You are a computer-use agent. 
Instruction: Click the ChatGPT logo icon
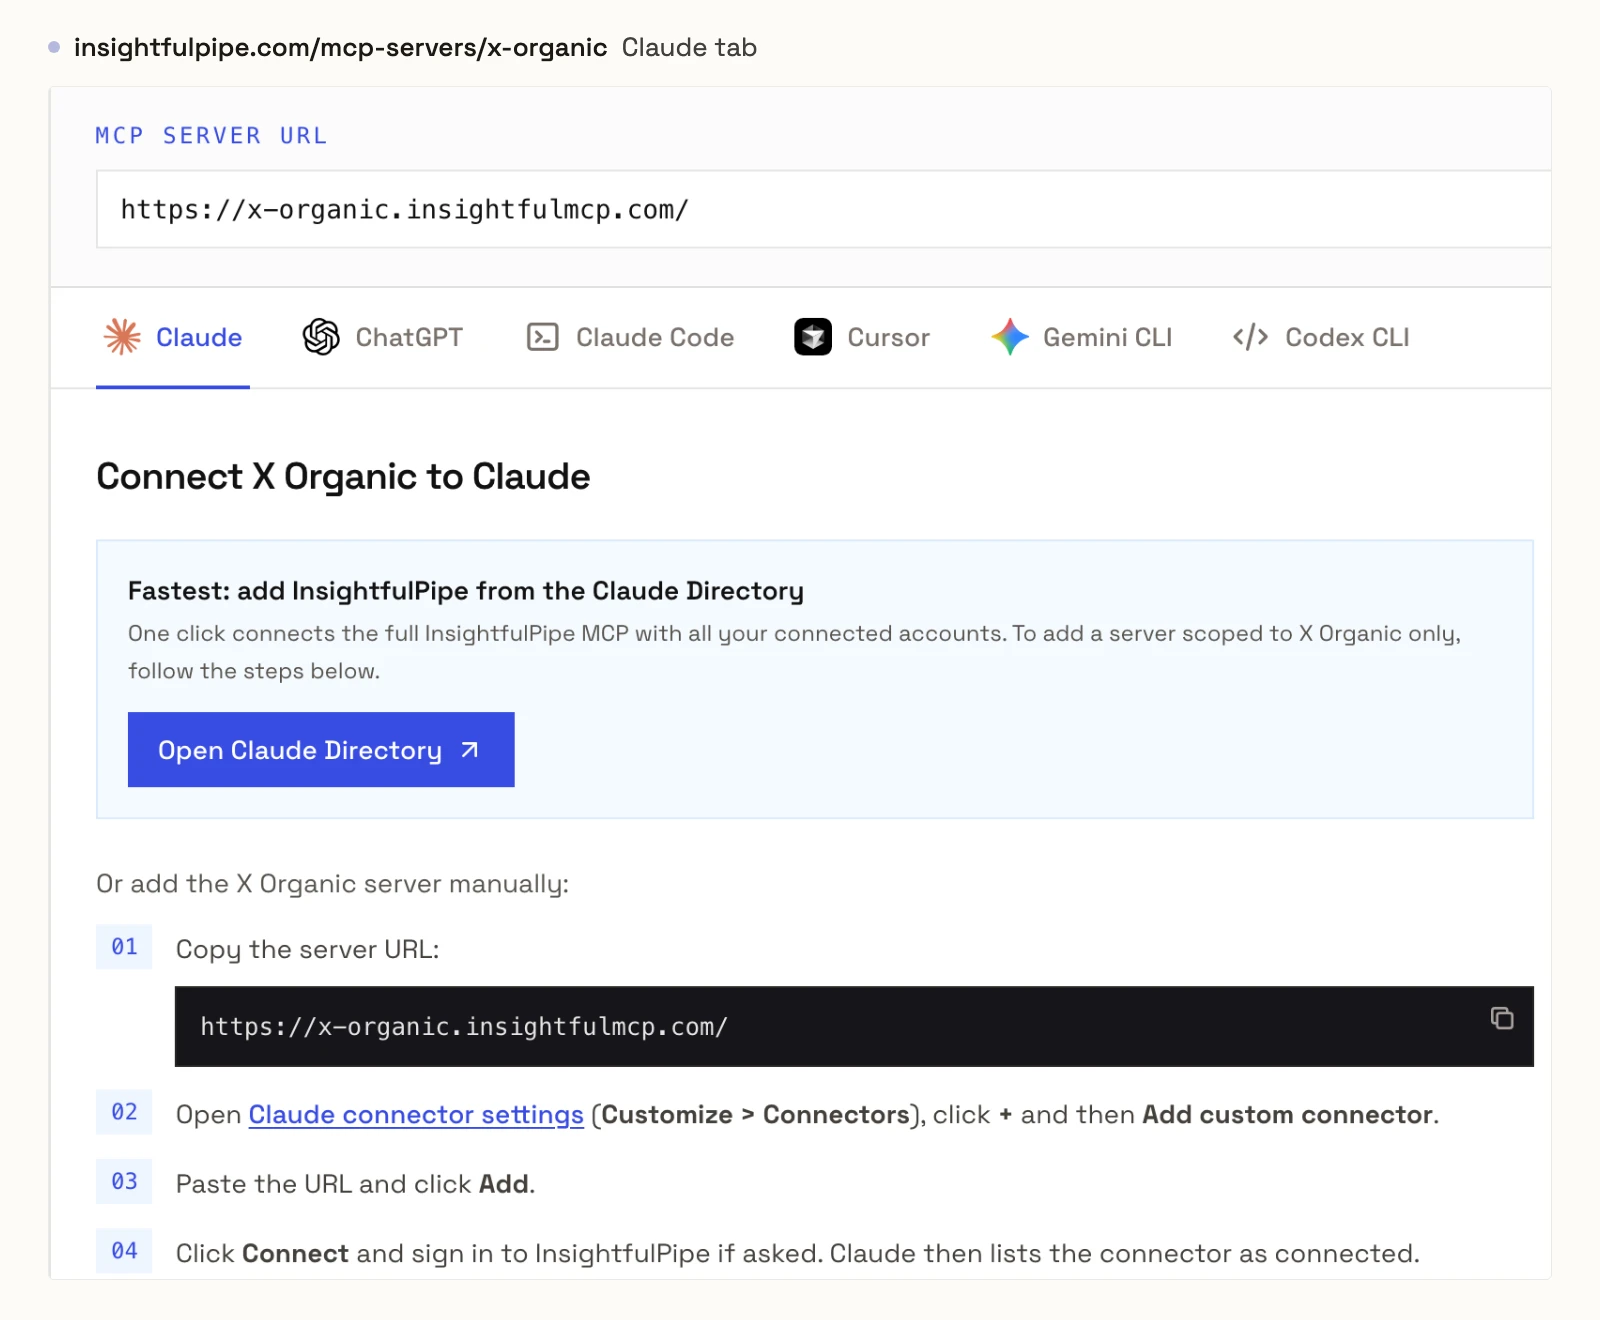(321, 337)
